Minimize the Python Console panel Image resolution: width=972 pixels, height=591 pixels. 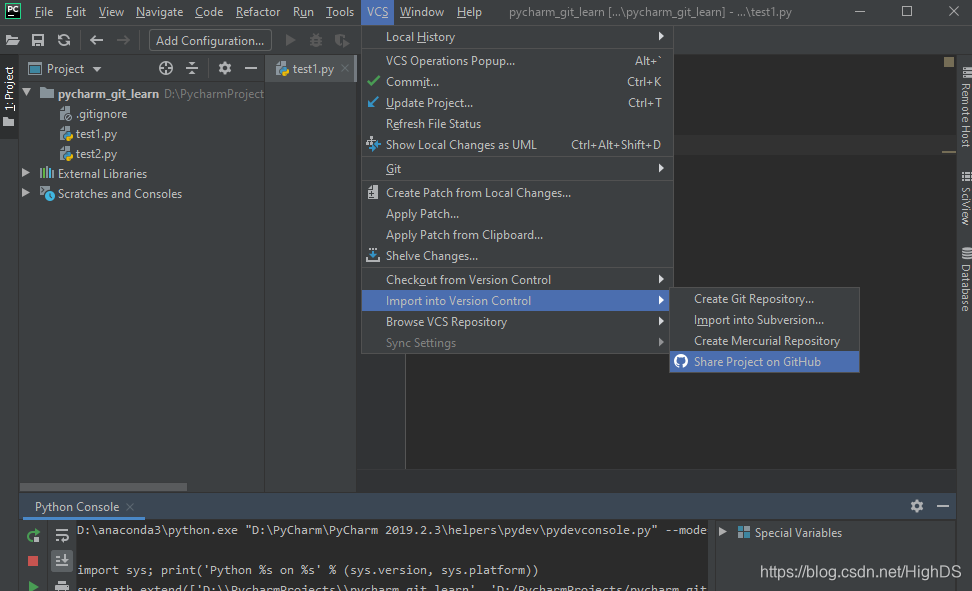tap(943, 506)
